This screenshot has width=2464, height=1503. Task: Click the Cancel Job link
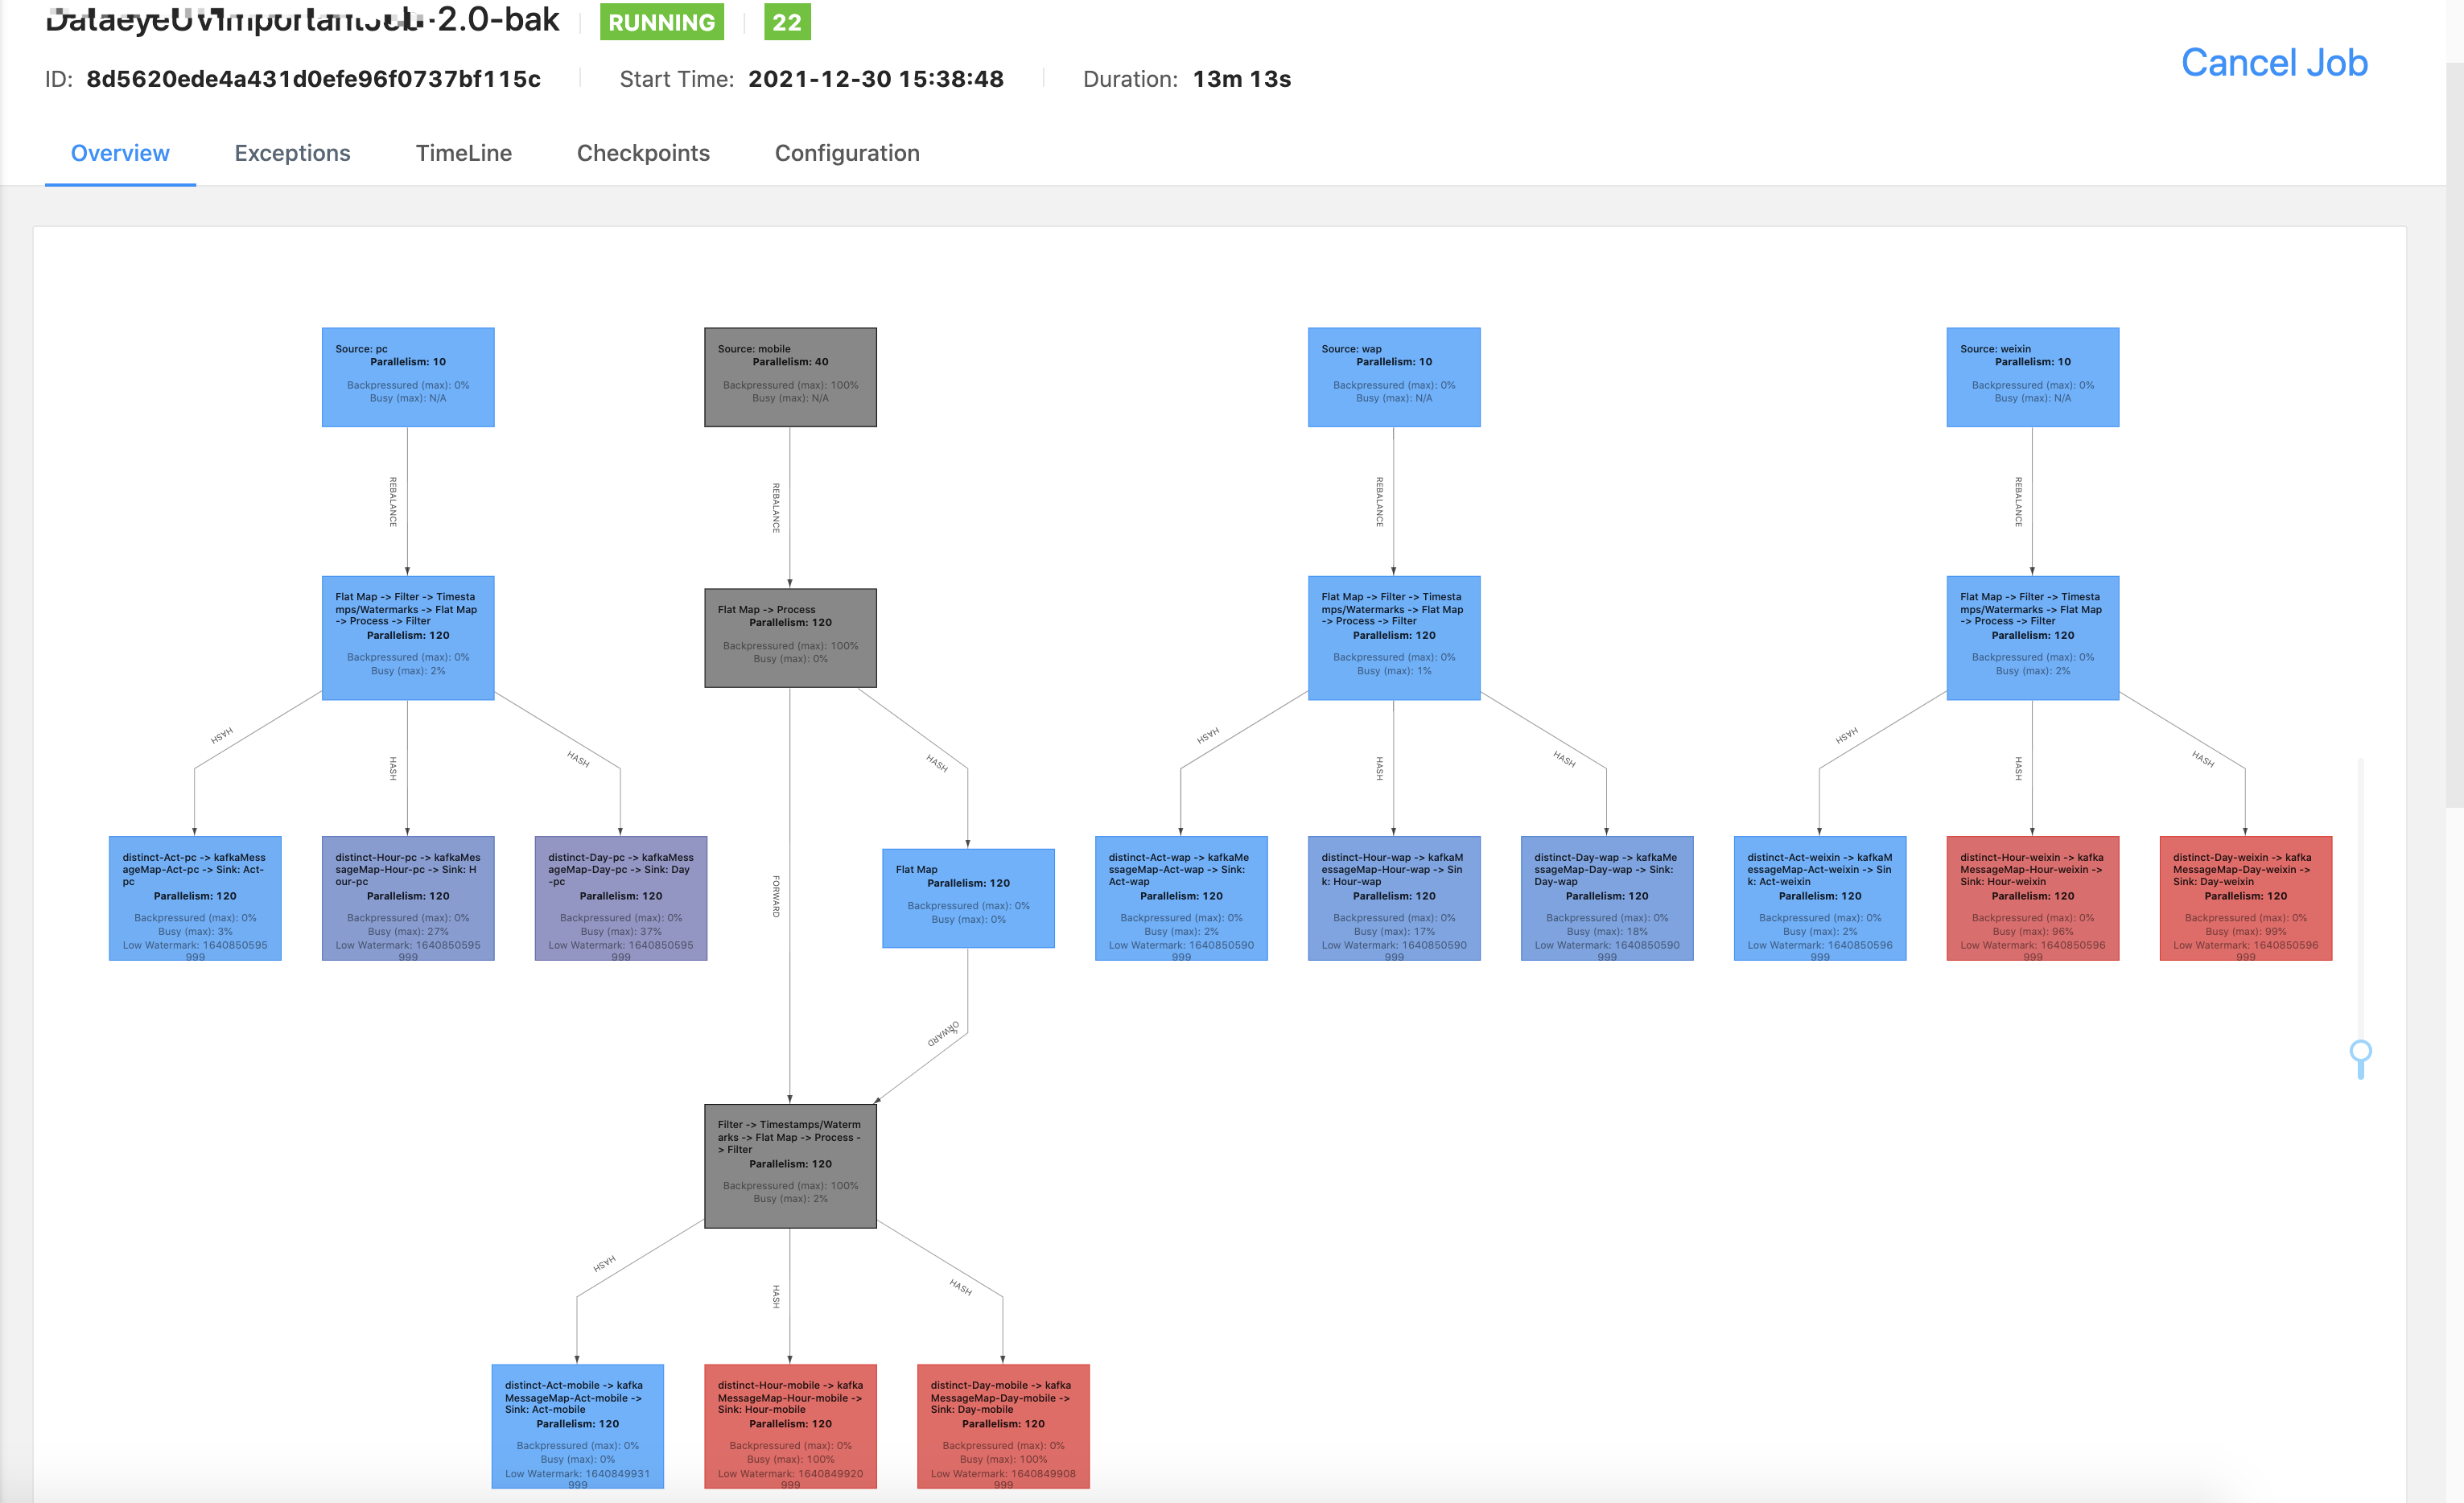(x=2274, y=62)
